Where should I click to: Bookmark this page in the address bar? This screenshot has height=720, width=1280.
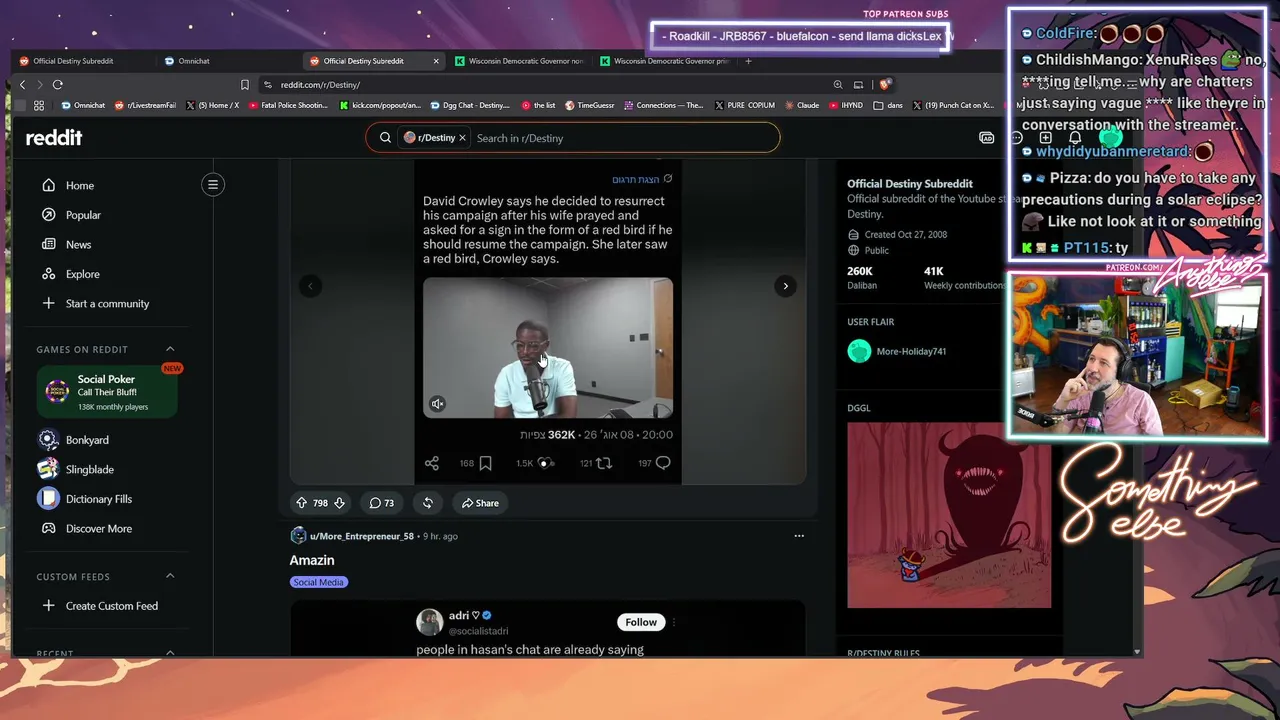(x=245, y=85)
